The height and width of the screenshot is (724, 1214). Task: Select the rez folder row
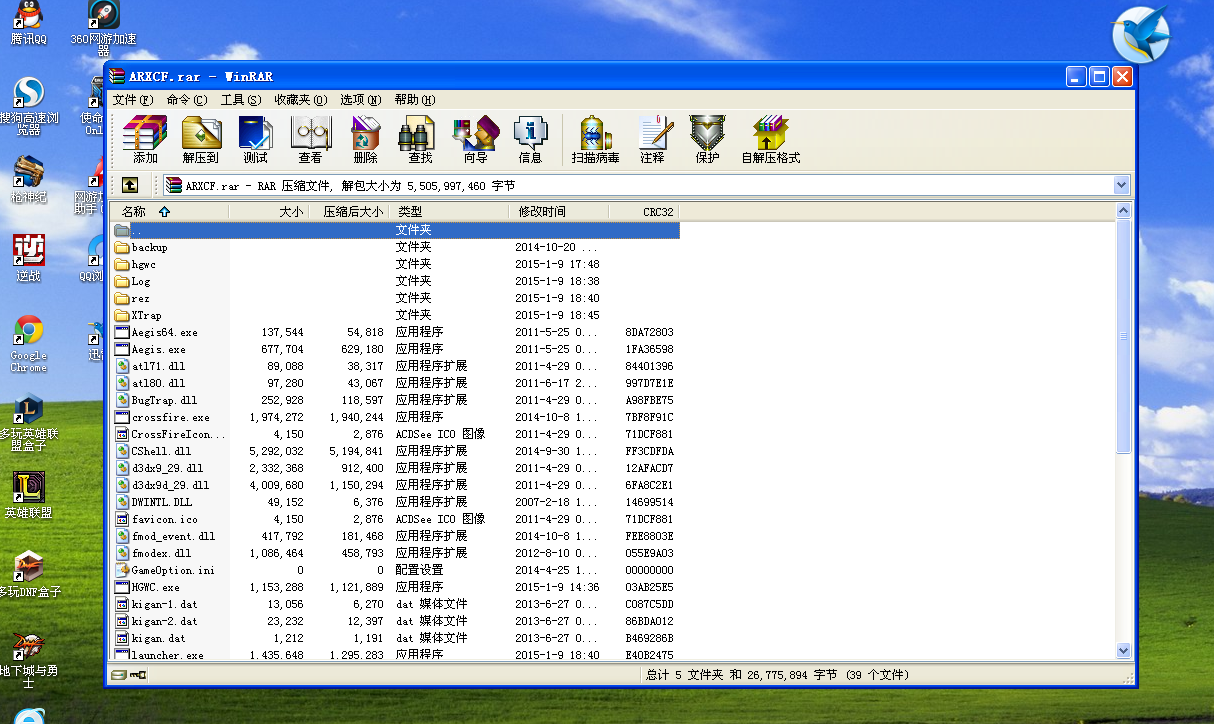point(395,298)
